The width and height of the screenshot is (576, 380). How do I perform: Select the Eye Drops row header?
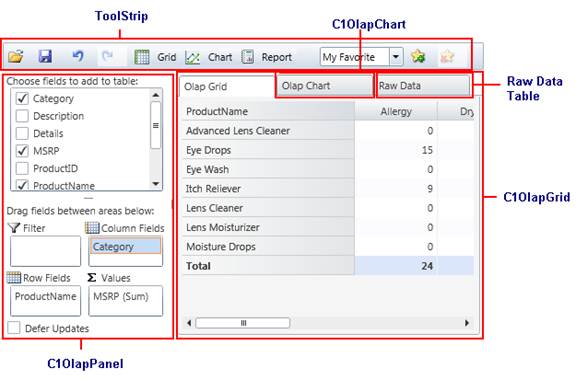[x=268, y=150]
